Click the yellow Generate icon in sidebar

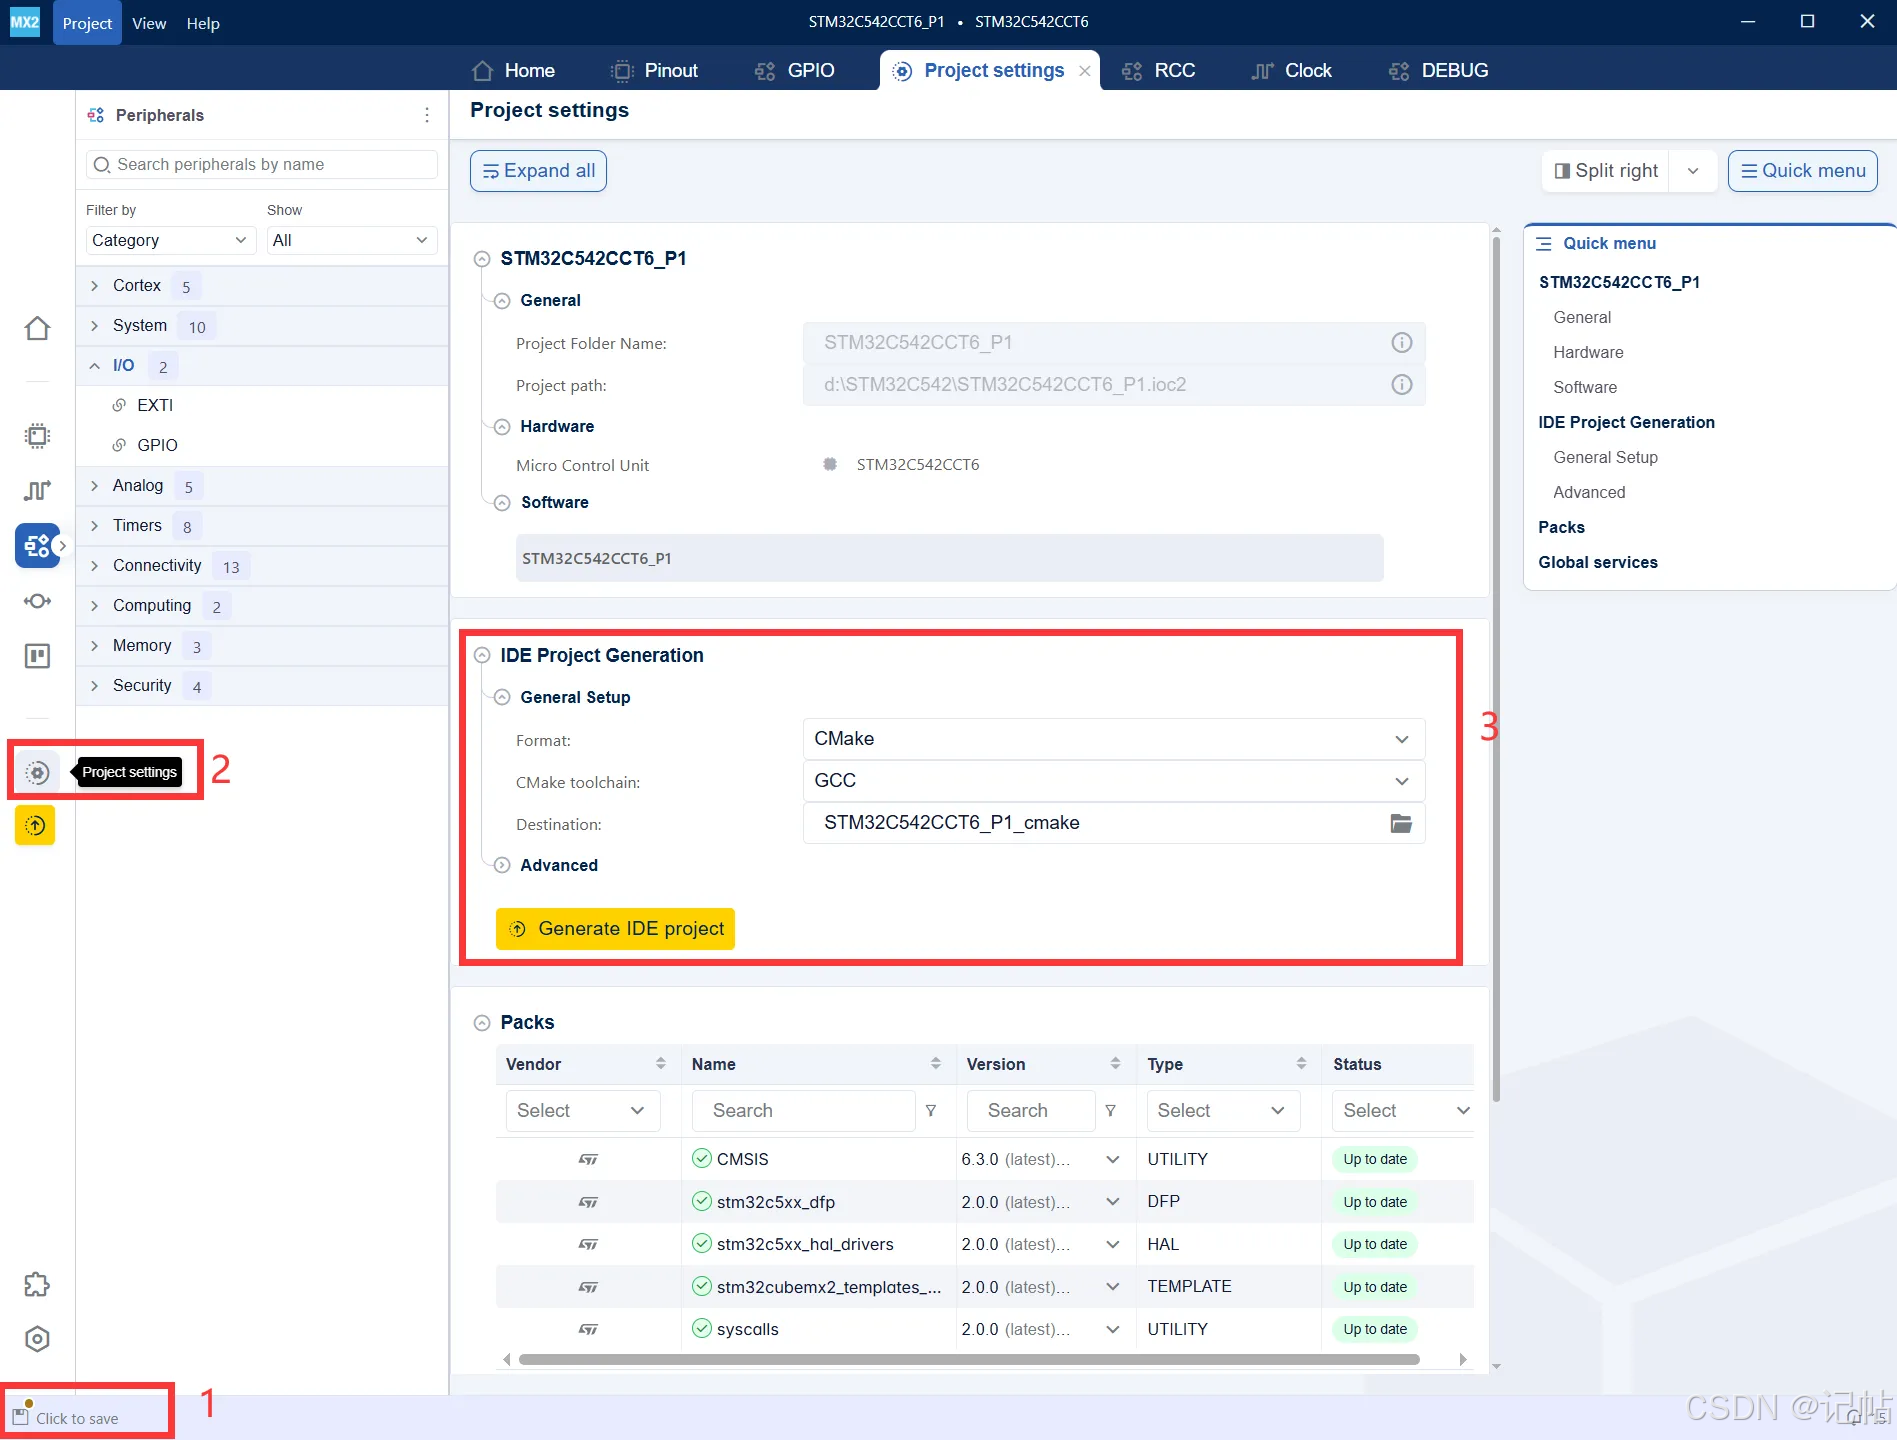(x=35, y=825)
